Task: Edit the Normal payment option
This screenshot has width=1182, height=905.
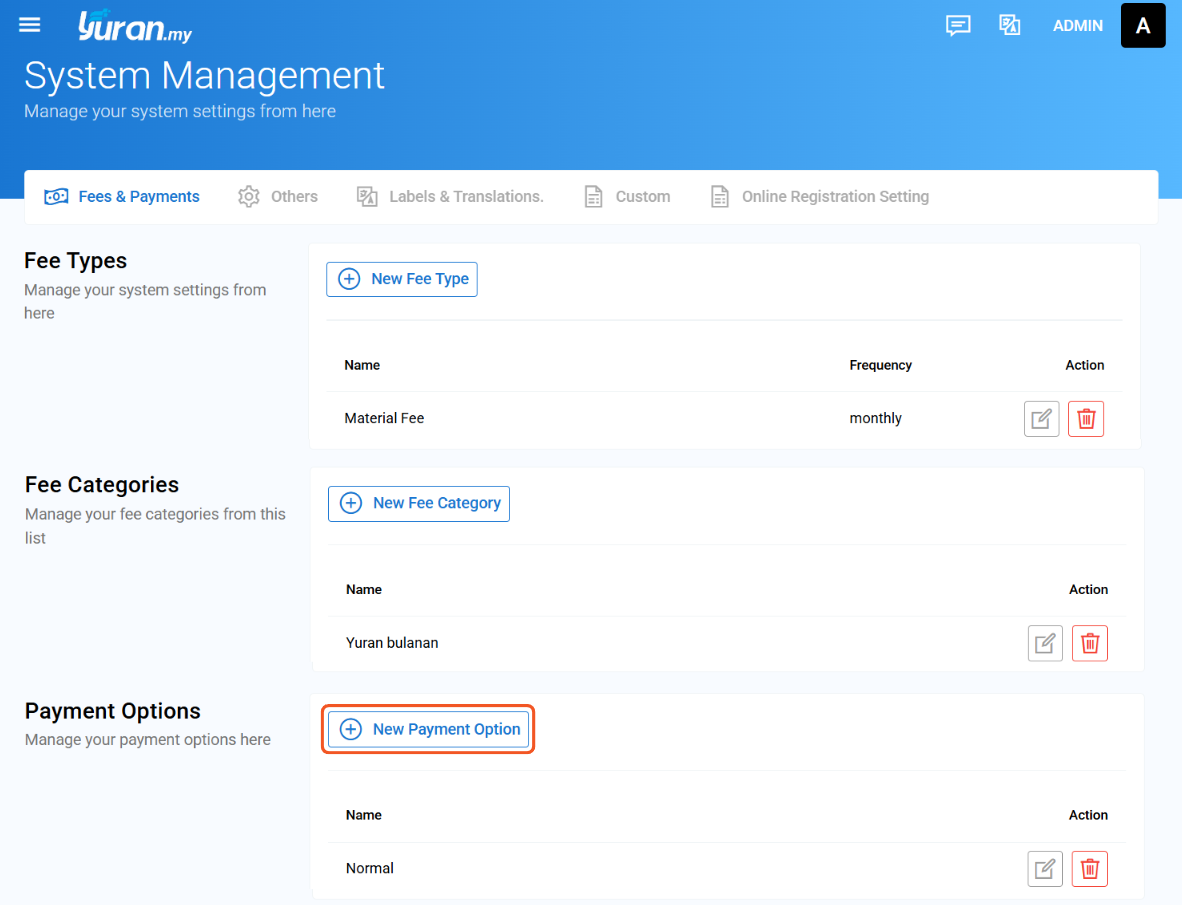Action: 1045,869
